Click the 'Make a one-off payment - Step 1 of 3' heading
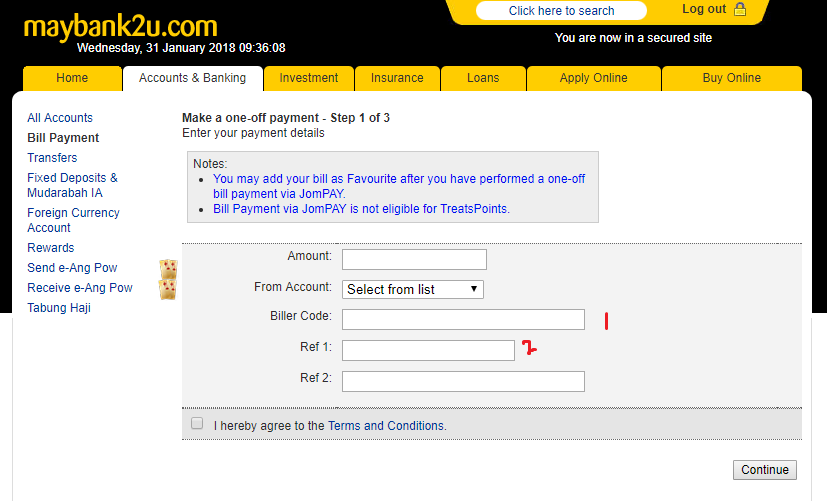This screenshot has width=827, height=501. coord(286,118)
